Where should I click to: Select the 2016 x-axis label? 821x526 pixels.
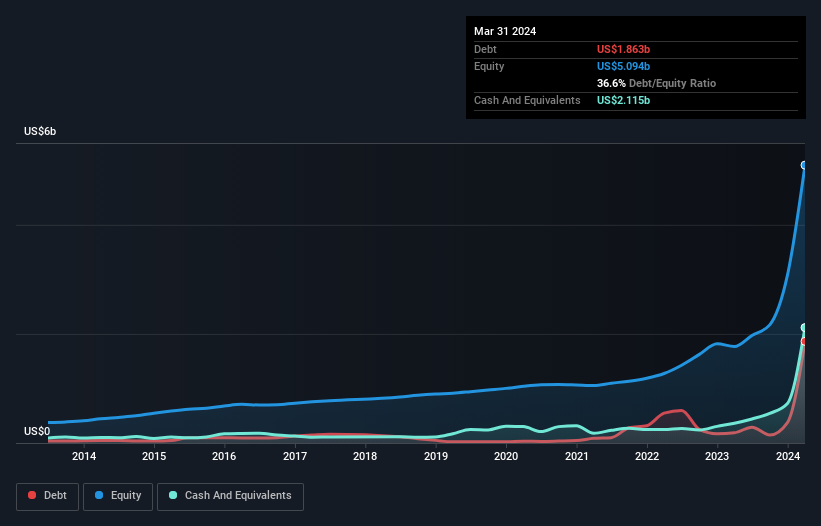224,456
